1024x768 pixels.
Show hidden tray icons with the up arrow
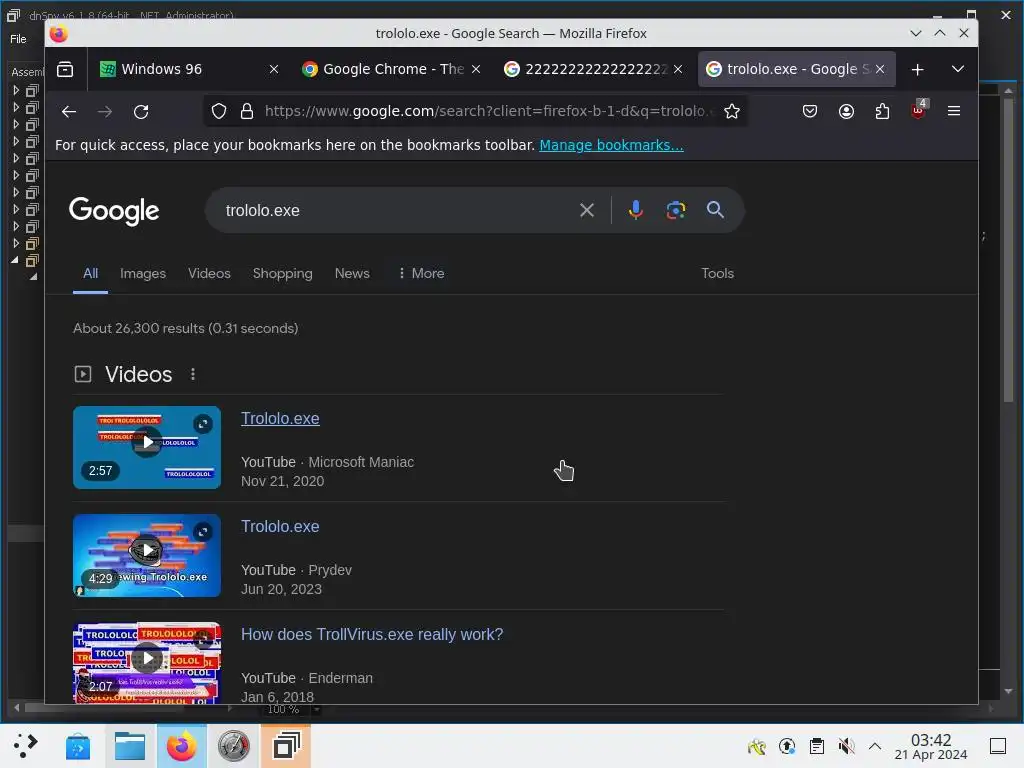875,746
